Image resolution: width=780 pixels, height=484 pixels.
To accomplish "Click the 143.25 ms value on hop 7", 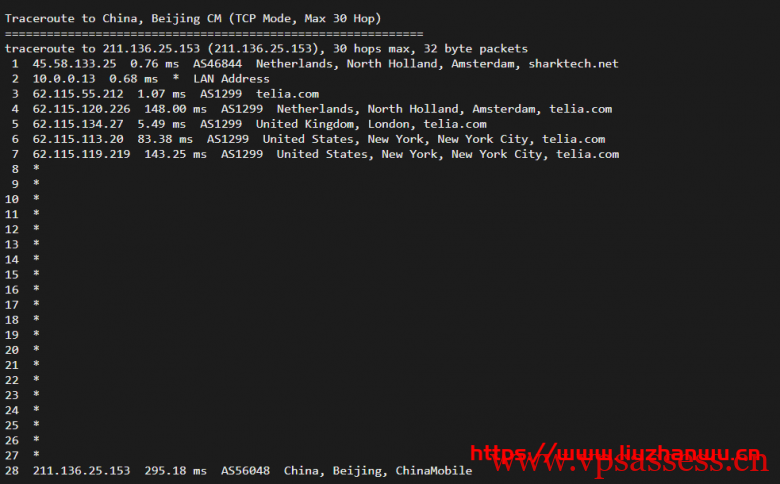I will (175, 154).
